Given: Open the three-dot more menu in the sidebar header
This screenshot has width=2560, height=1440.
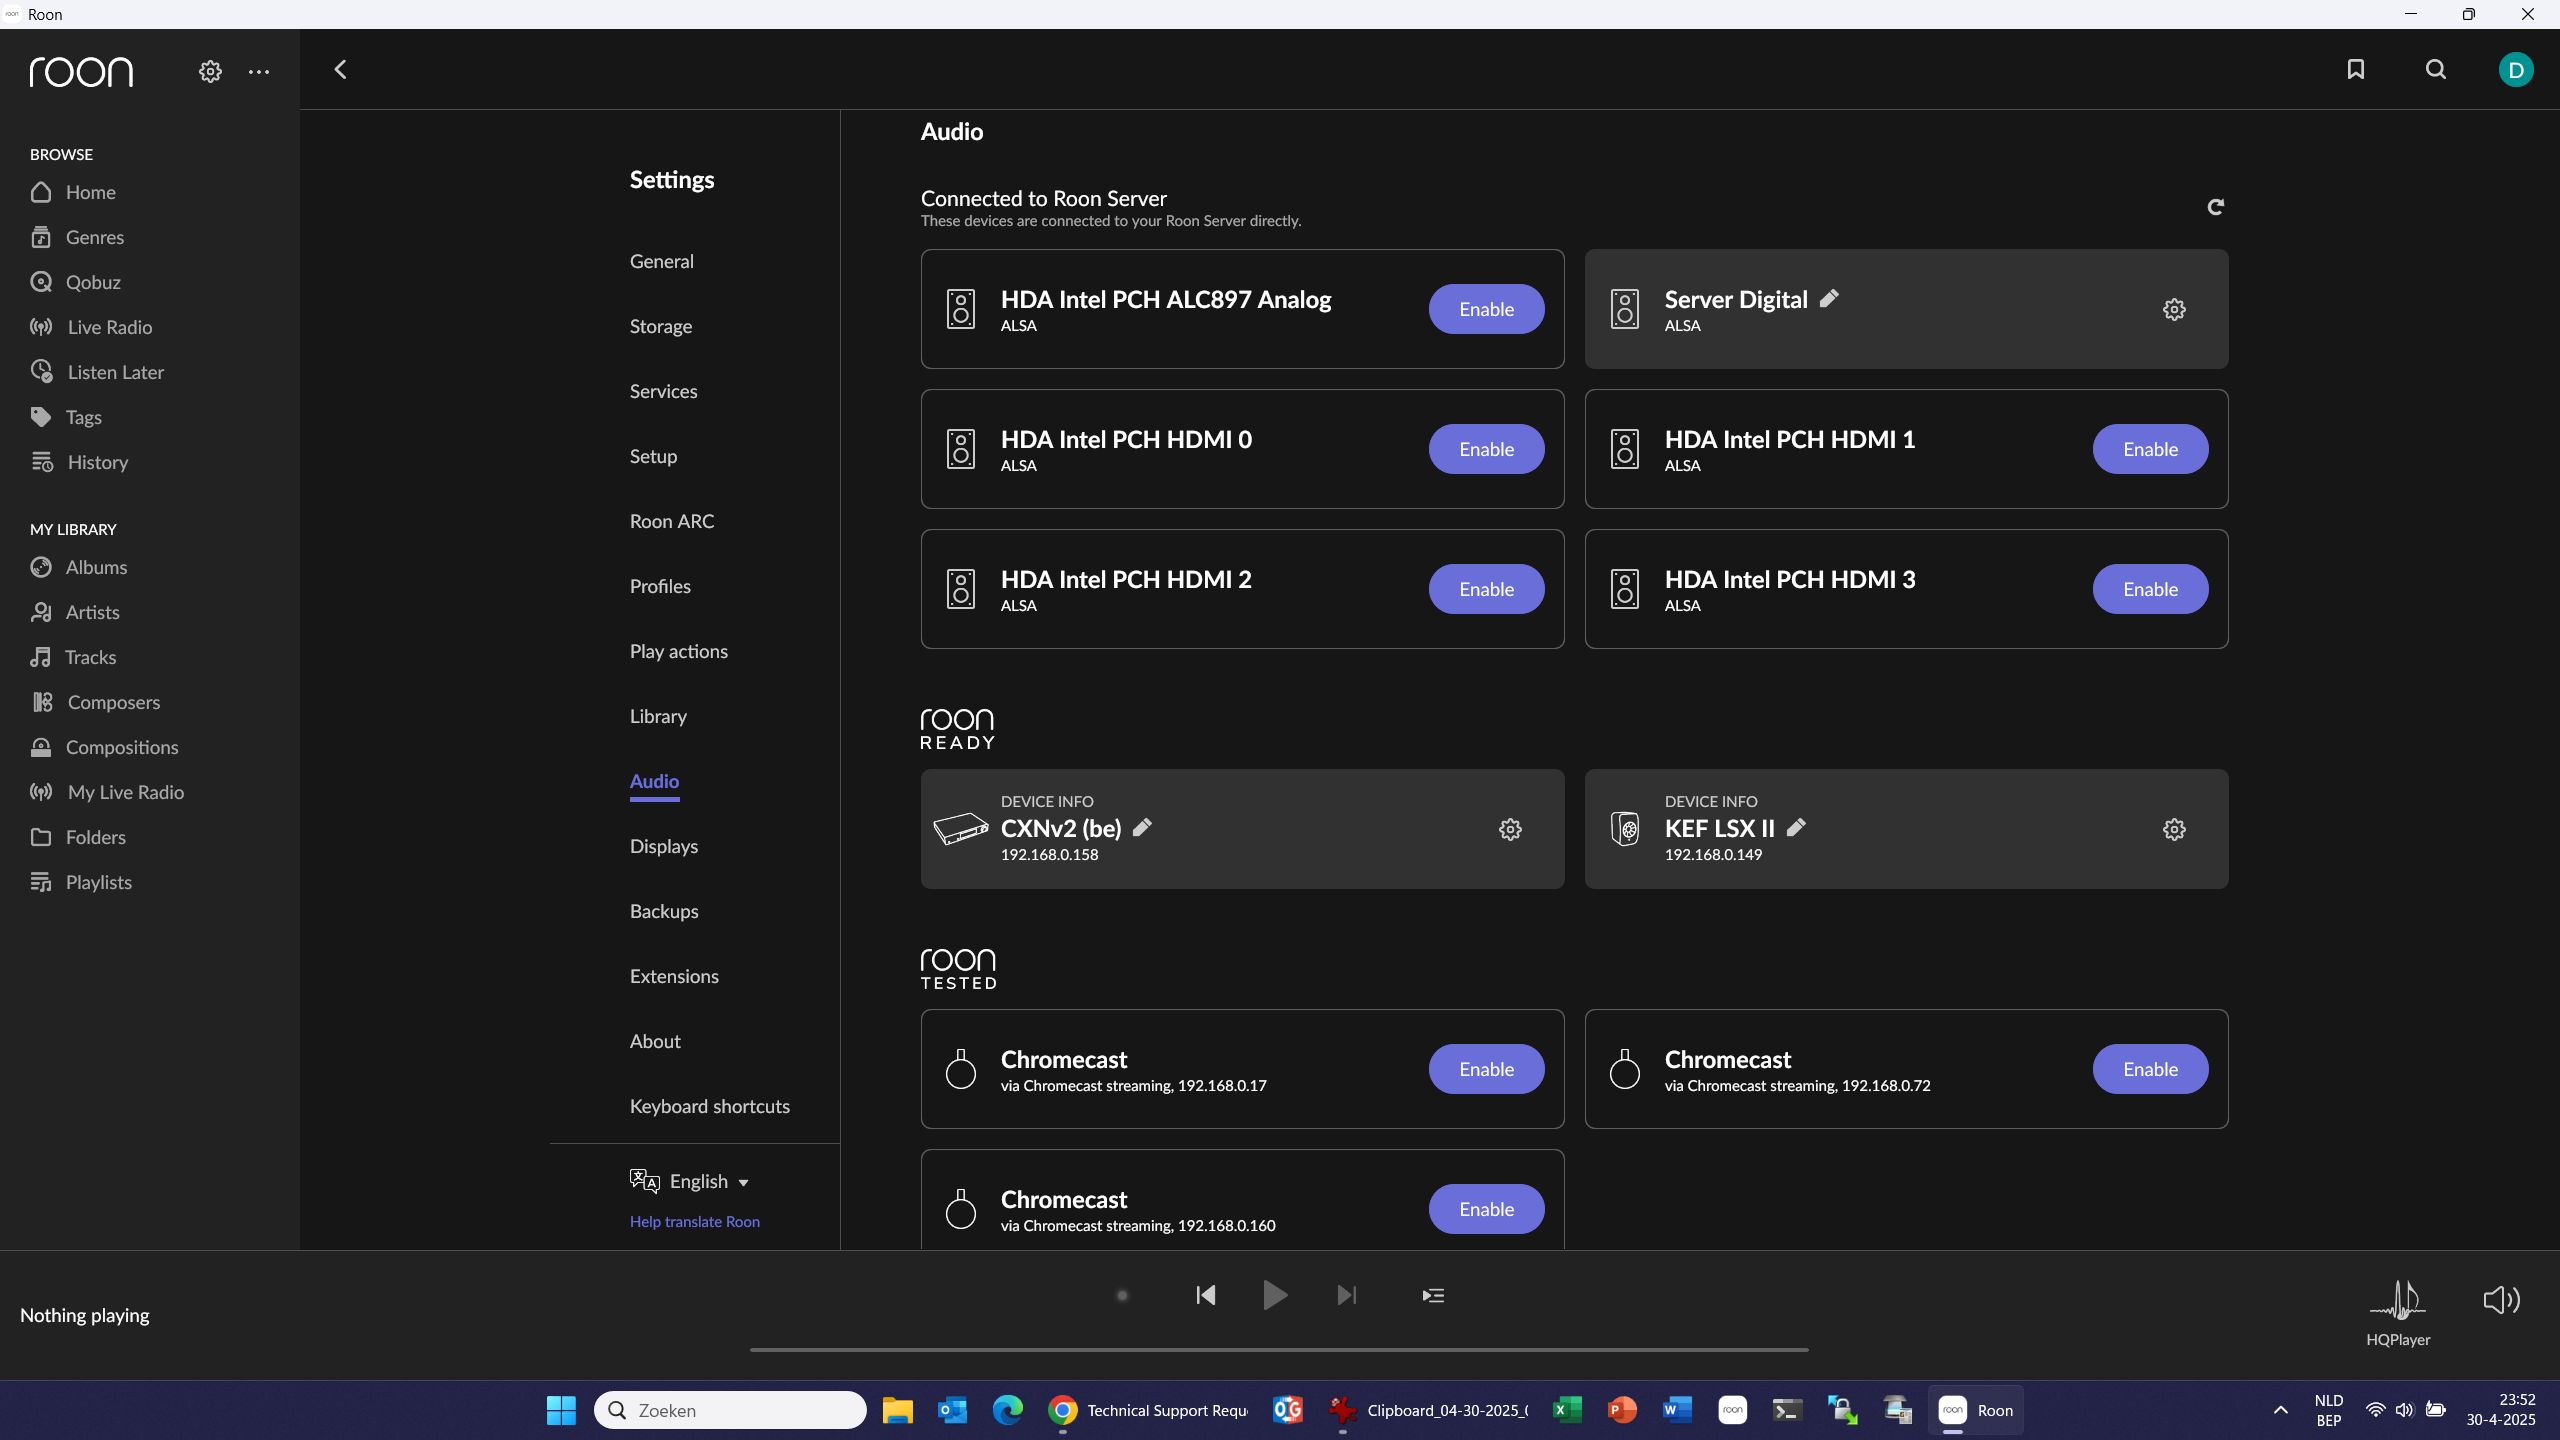Looking at the screenshot, I should (259, 71).
